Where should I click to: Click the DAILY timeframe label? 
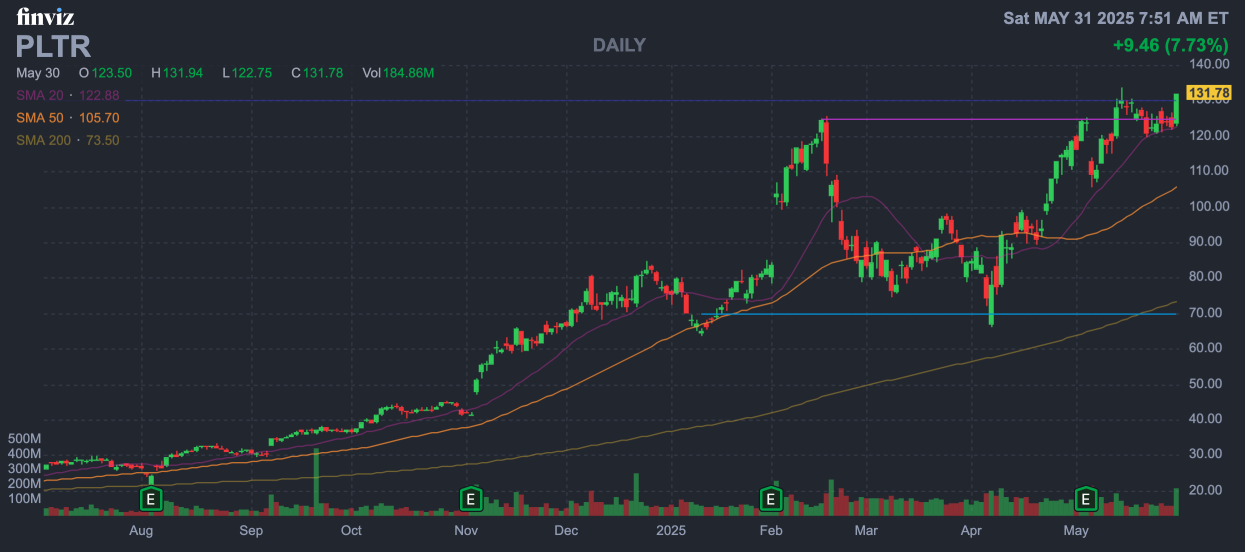coord(619,45)
